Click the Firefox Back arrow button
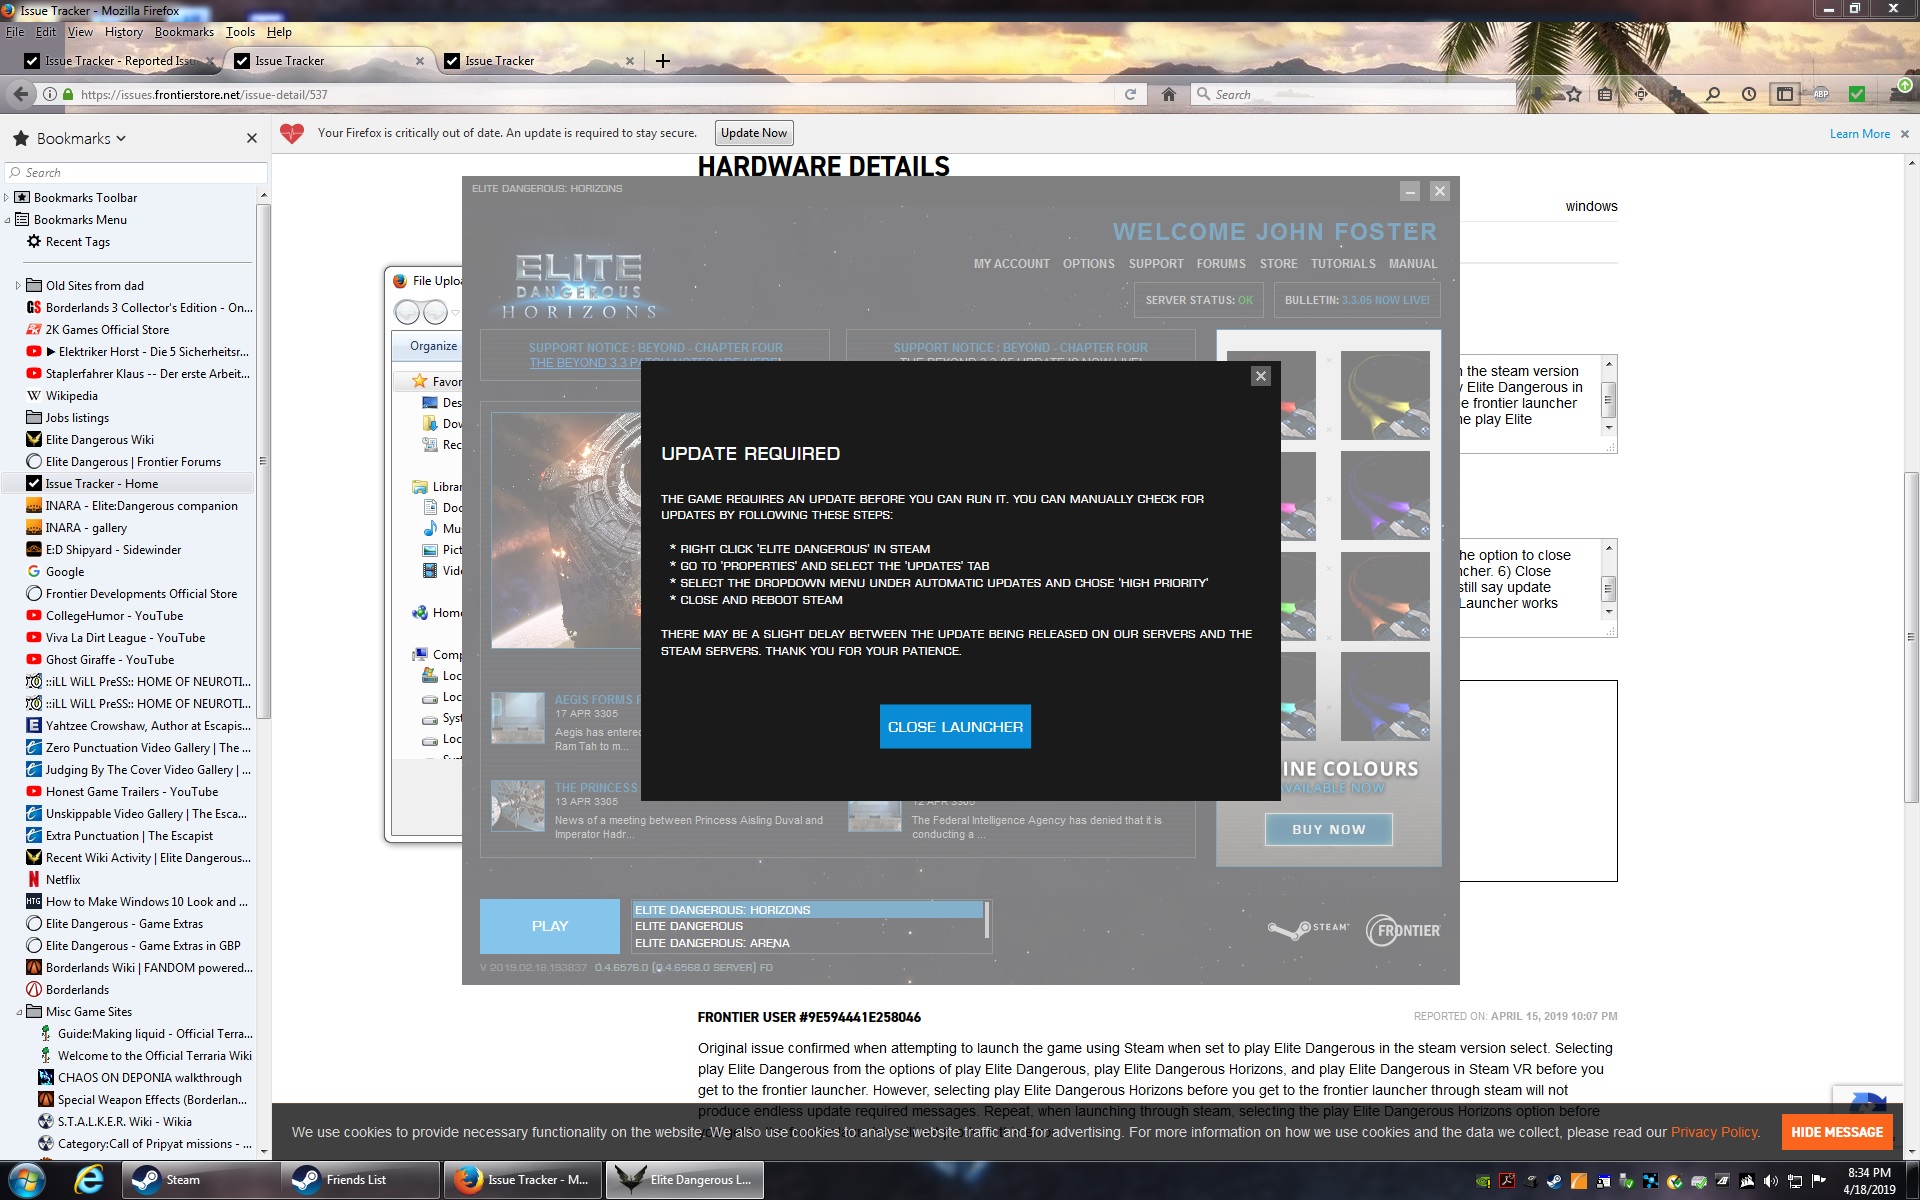This screenshot has width=1920, height=1200. [20, 94]
